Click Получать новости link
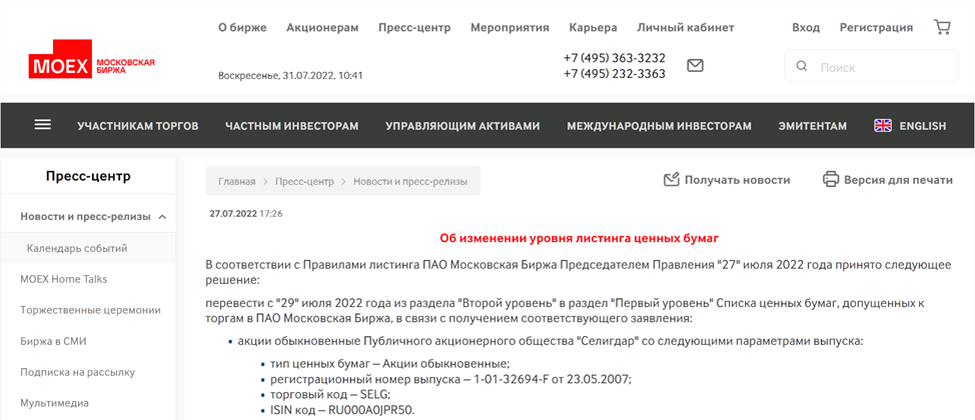975x420 pixels. click(x=737, y=180)
